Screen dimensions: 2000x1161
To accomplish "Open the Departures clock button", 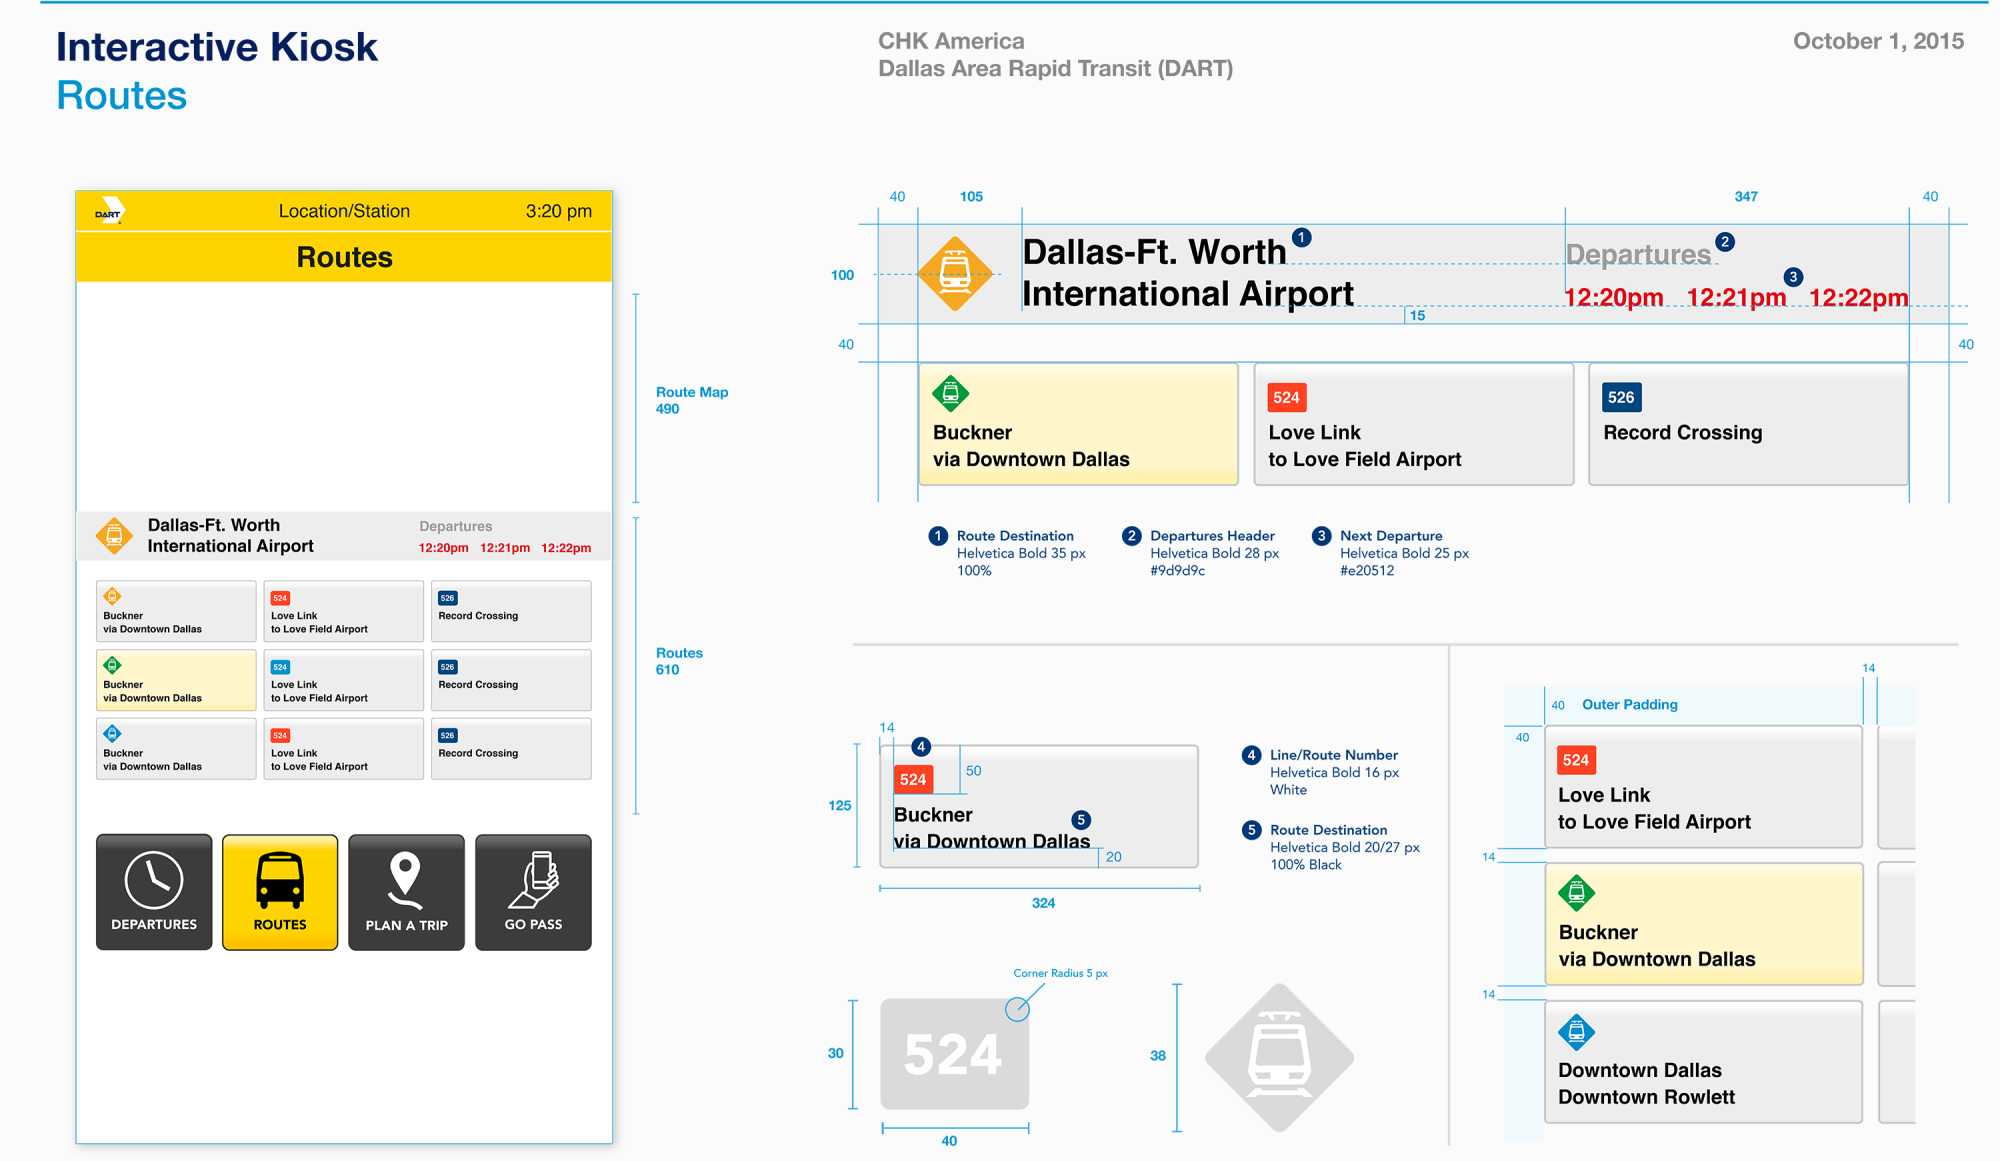I will [154, 892].
